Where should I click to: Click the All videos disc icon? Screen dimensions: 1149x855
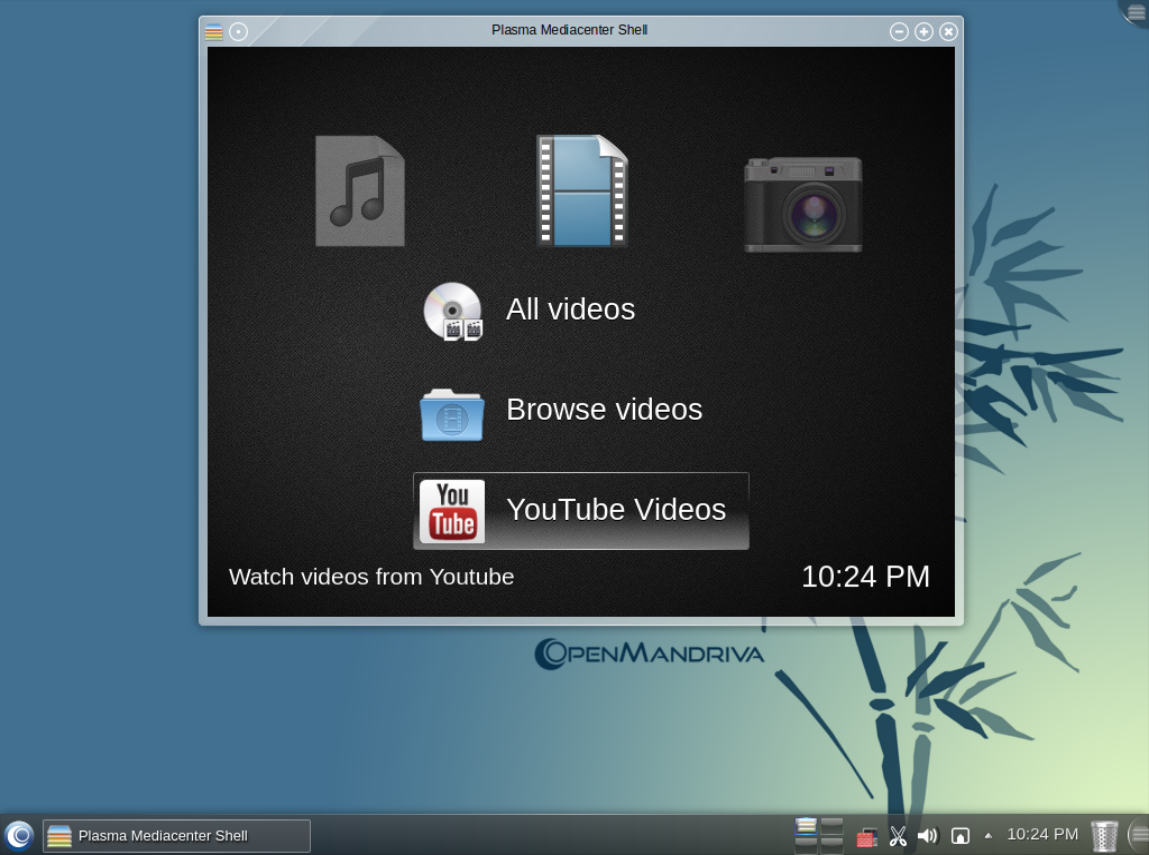point(452,311)
